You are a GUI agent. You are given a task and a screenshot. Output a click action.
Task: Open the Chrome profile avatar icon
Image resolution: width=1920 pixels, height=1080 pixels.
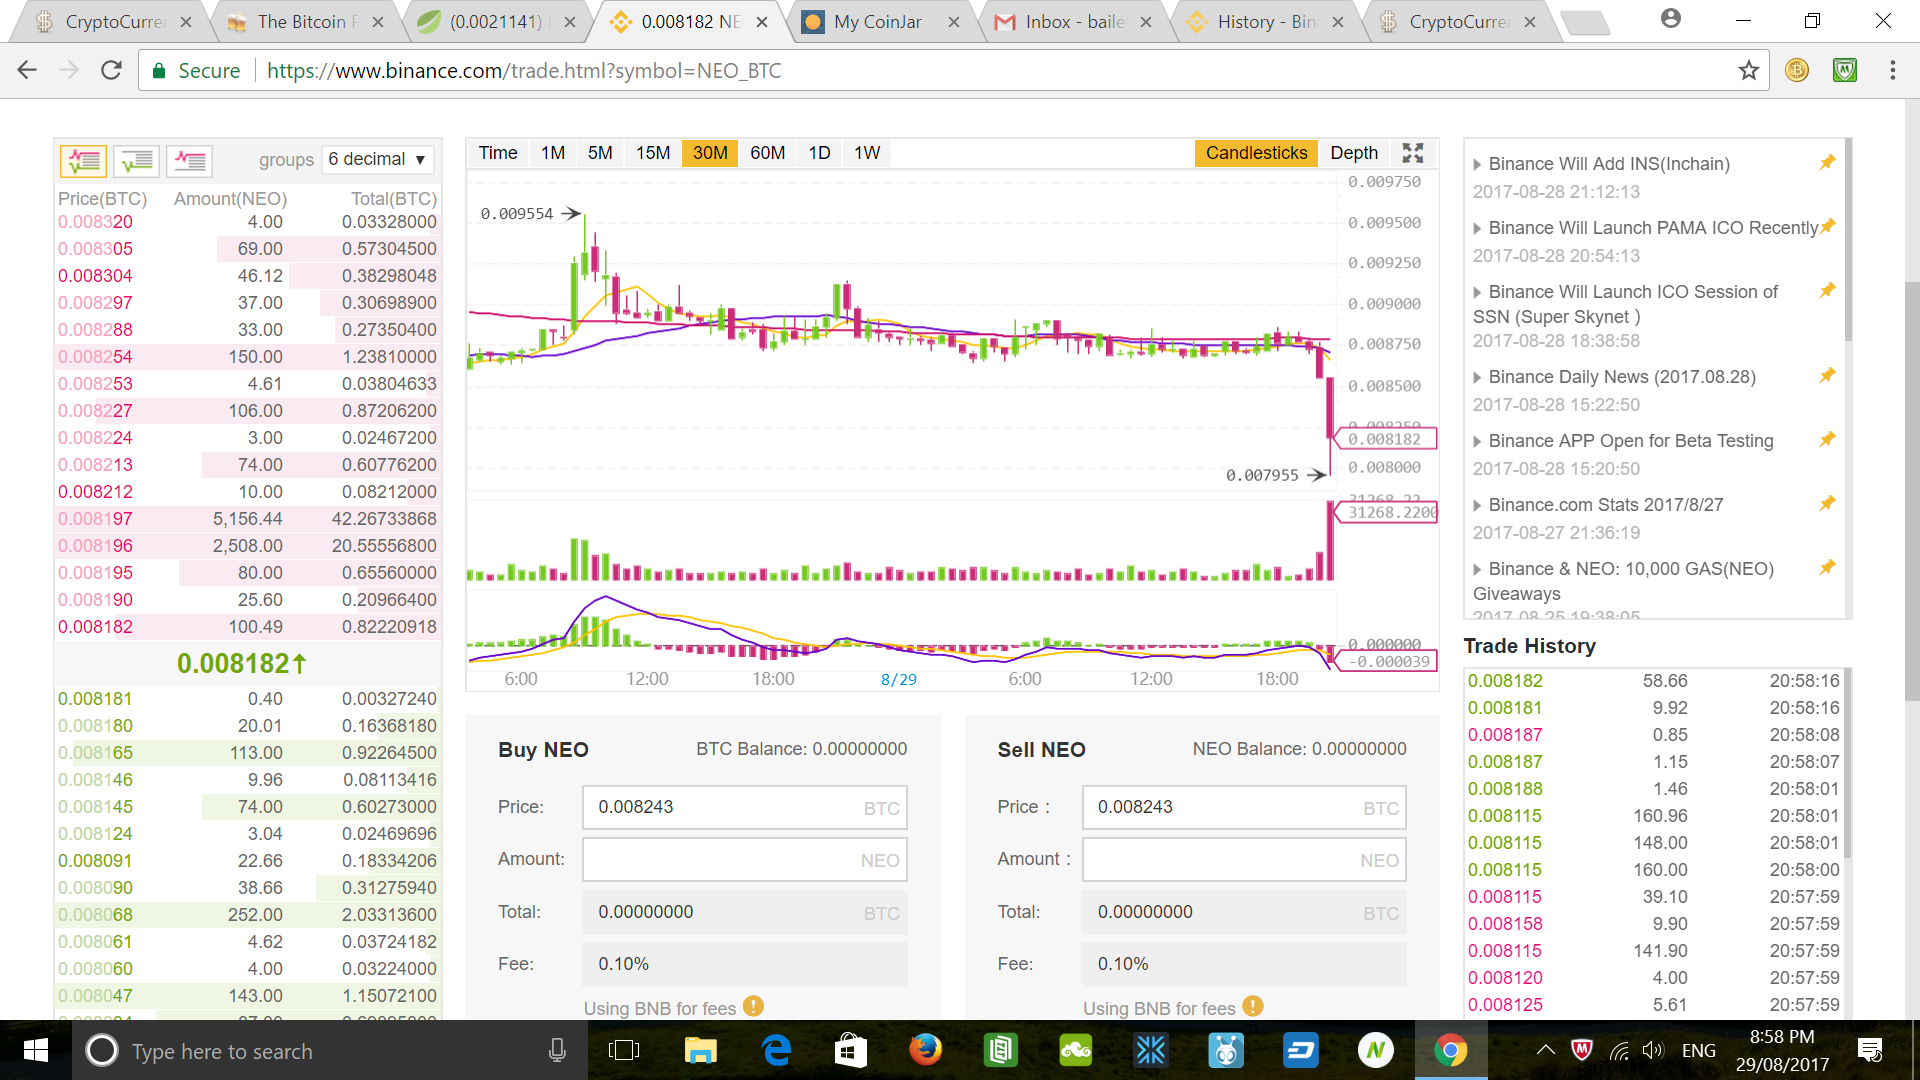pos(1670,18)
